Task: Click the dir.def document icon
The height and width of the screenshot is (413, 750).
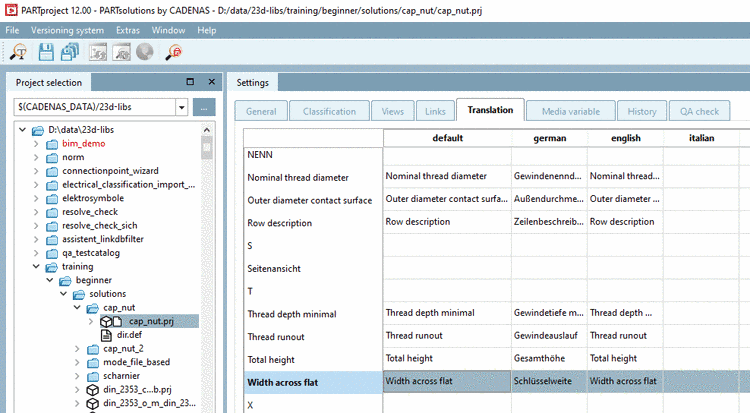Action: (x=107, y=335)
